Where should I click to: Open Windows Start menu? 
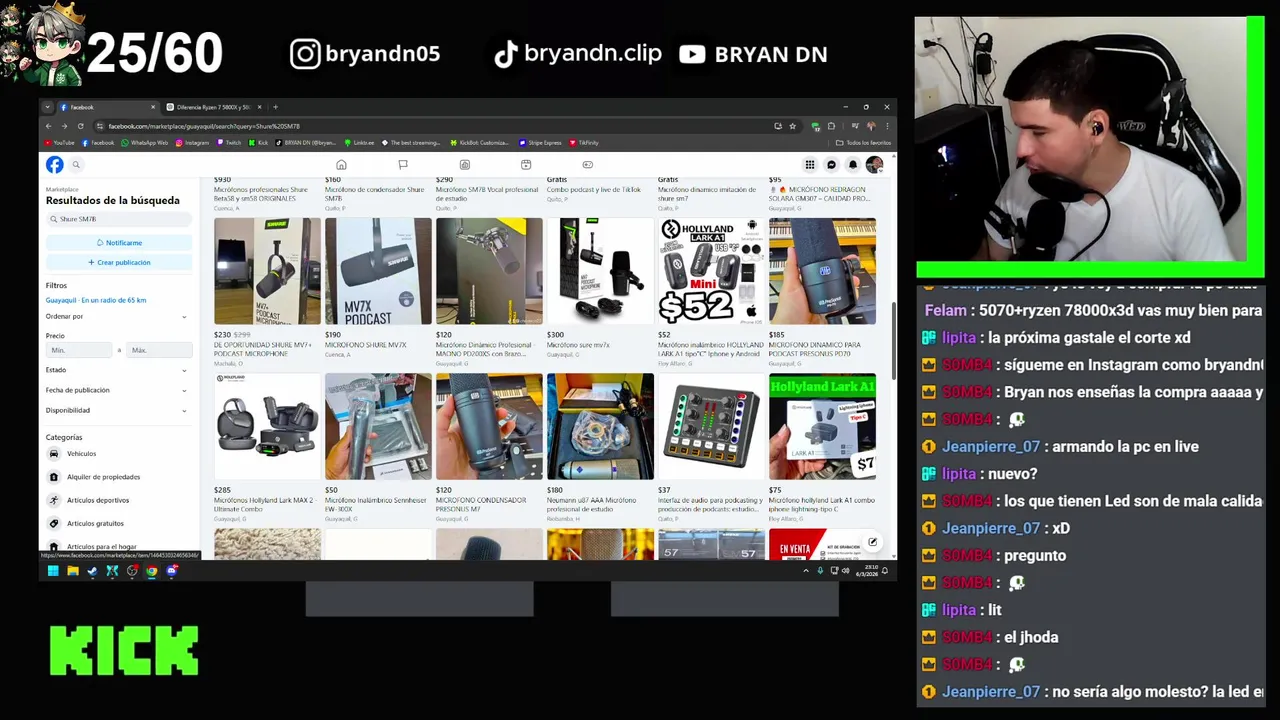(53, 571)
